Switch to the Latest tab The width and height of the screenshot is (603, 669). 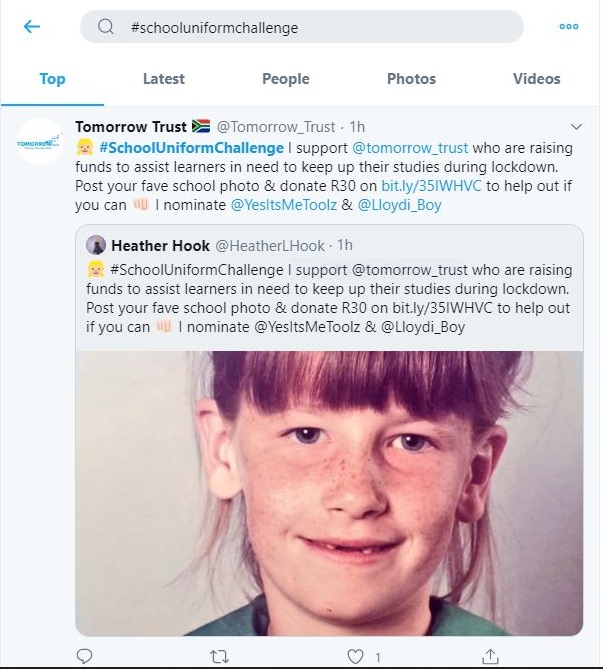[164, 79]
